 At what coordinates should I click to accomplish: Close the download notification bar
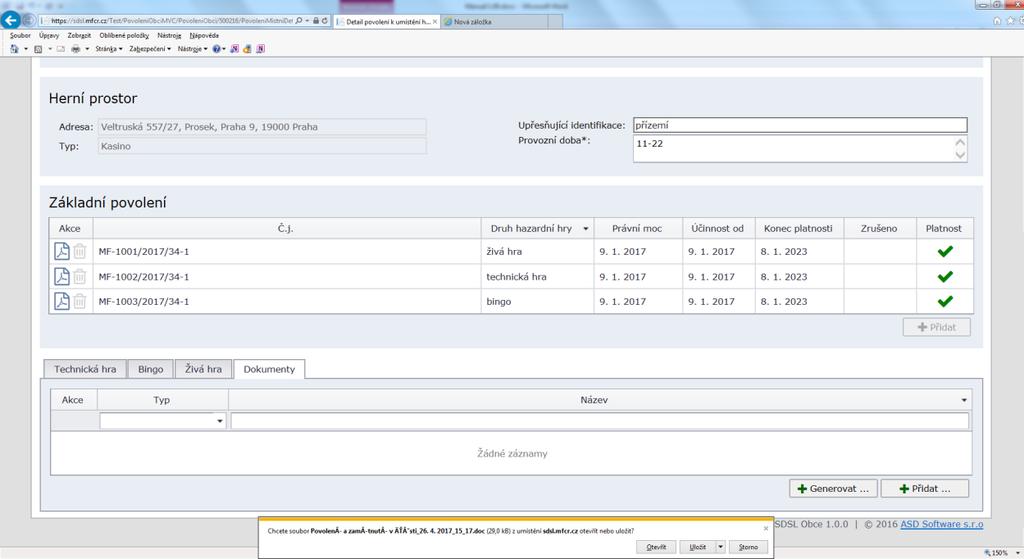coord(766,528)
